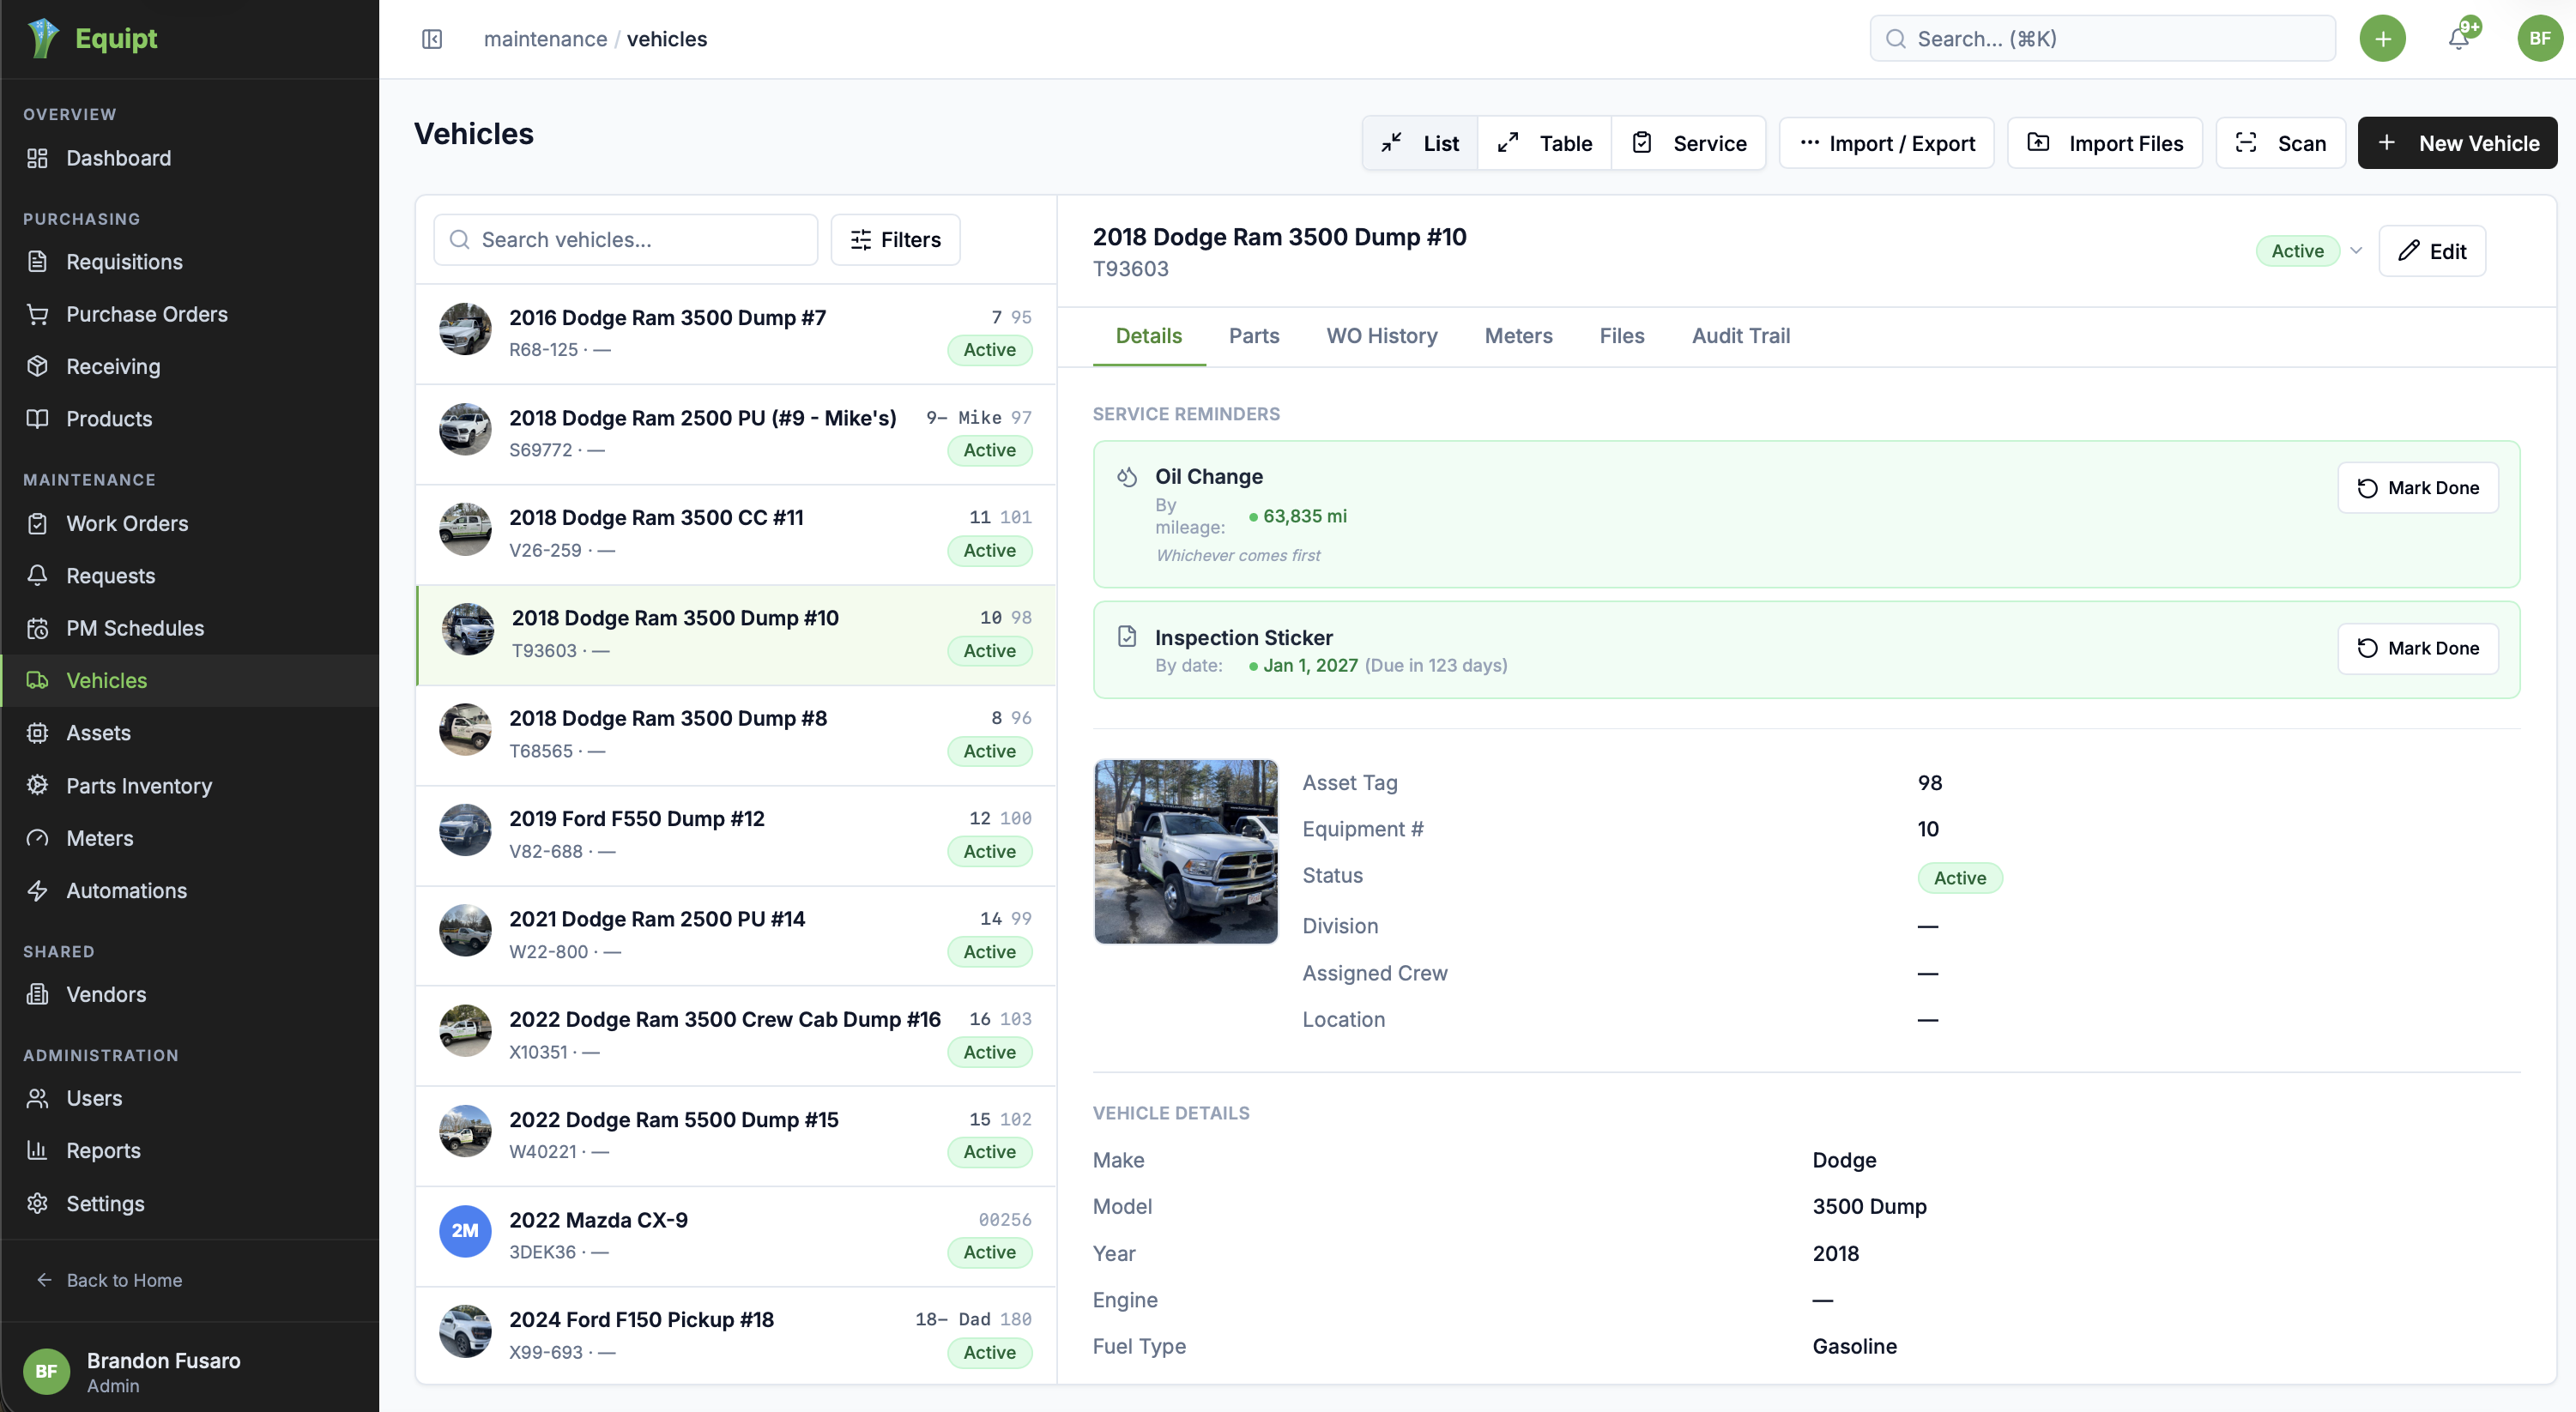
Task: Click the Jan 1, 2027 due date
Action: (x=1310, y=665)
